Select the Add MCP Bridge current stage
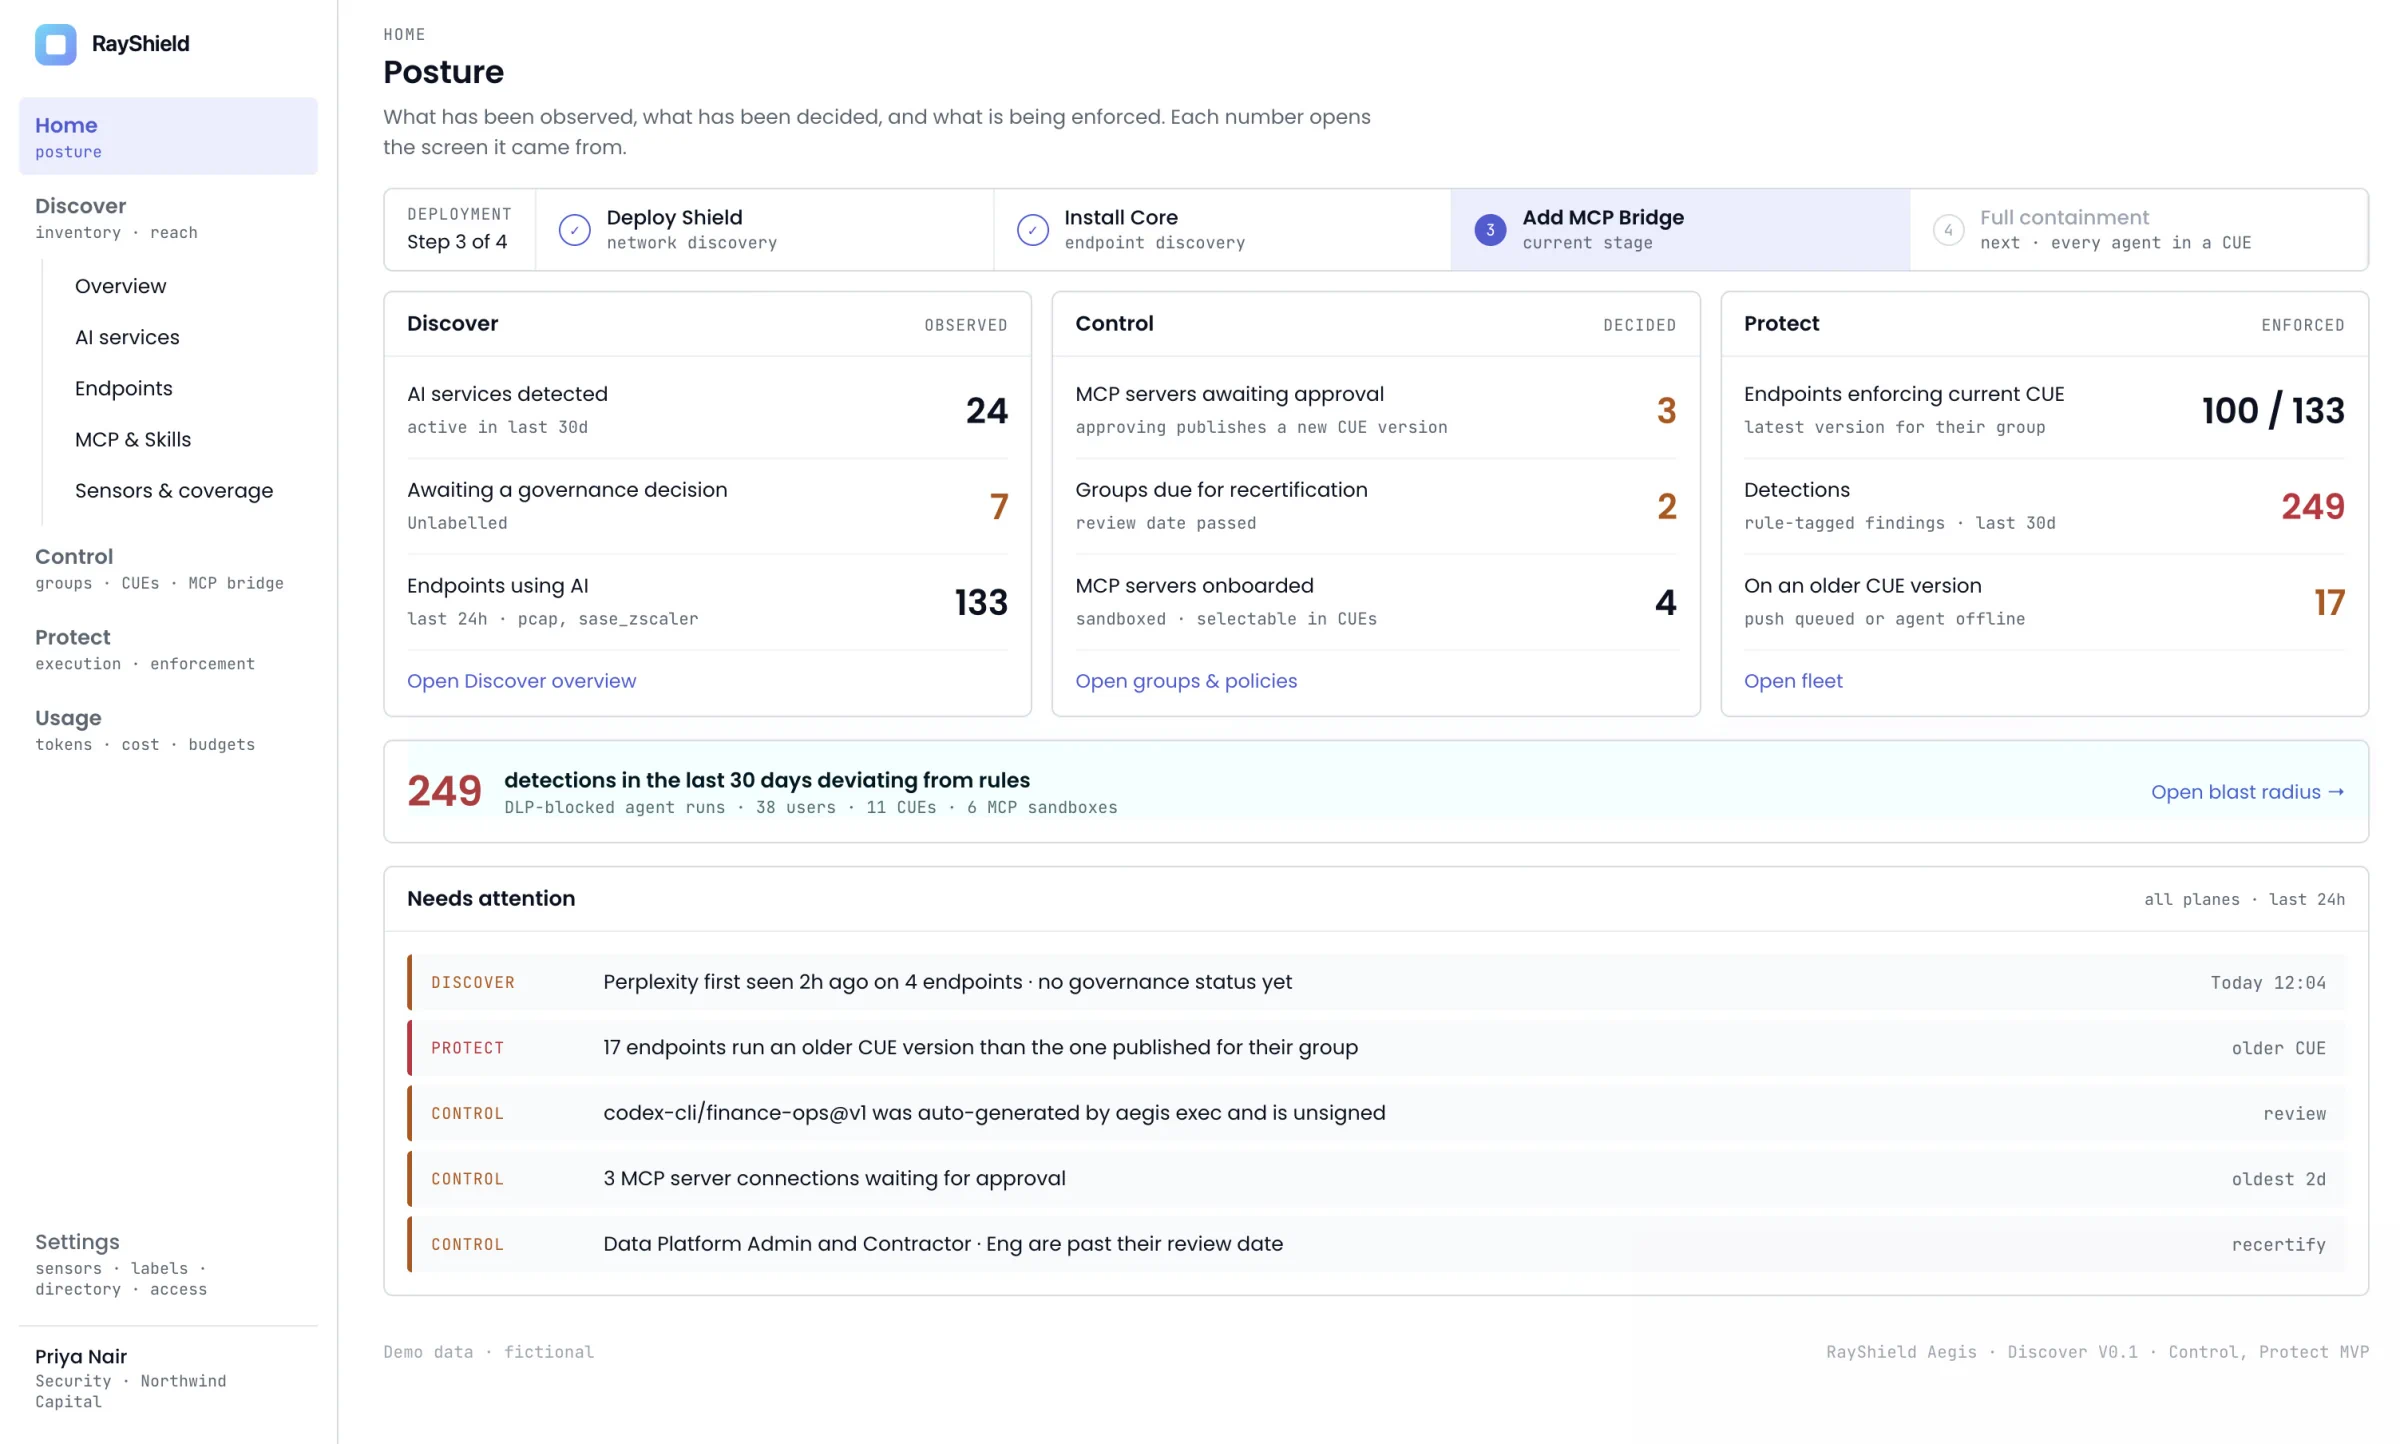 coord(1680,230)
